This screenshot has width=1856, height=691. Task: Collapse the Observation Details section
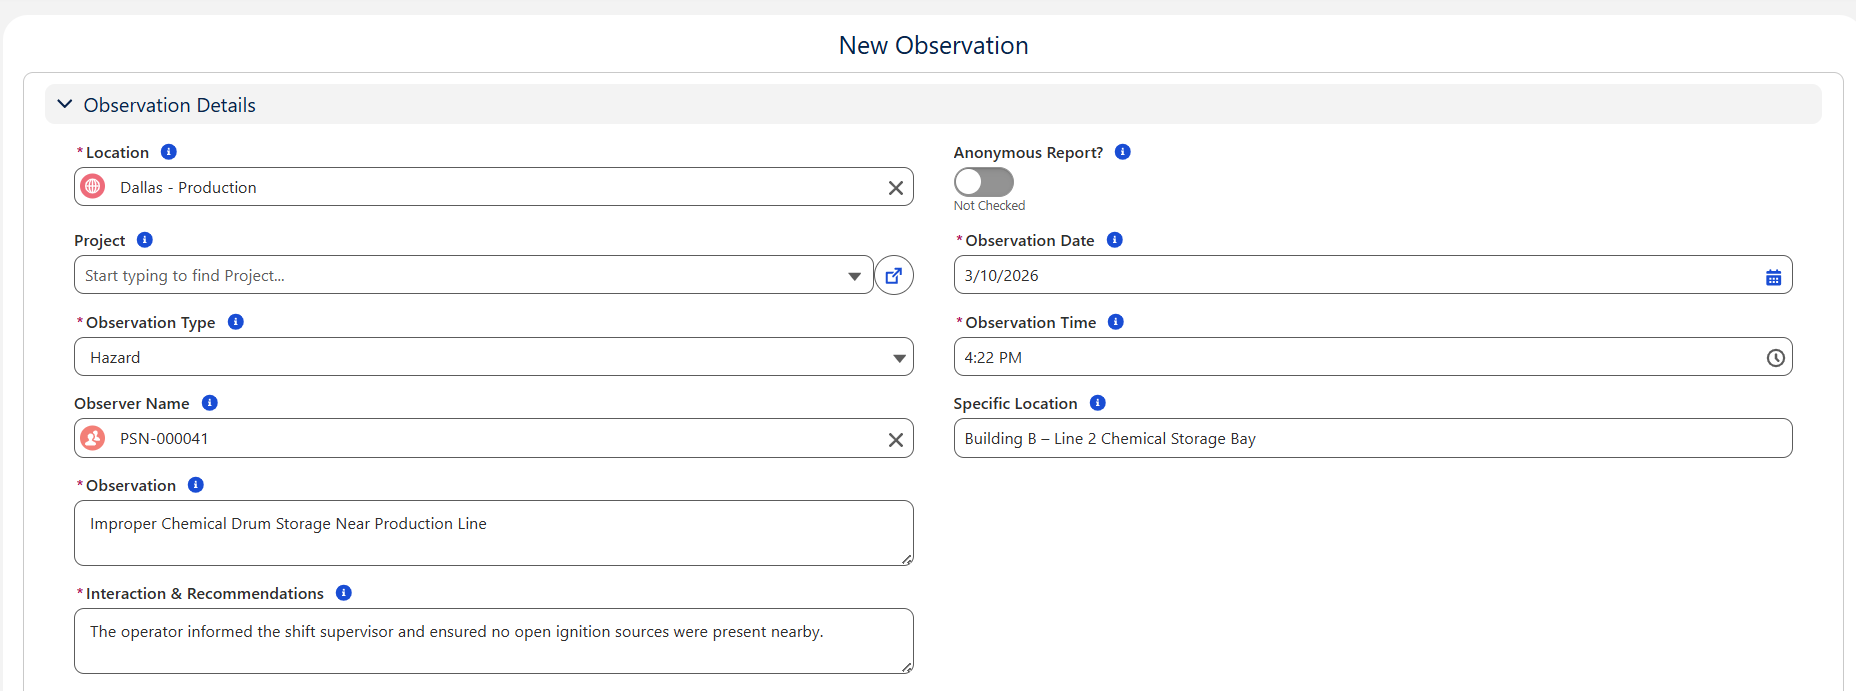(66, 105)
